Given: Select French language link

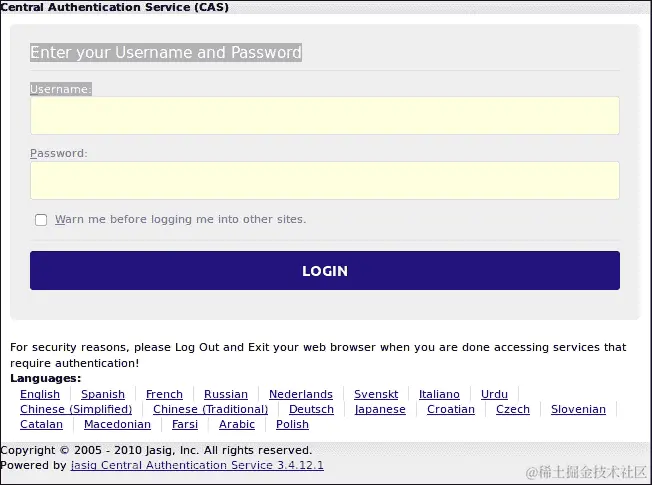Looking at the screenshot, I should point(164,394).
